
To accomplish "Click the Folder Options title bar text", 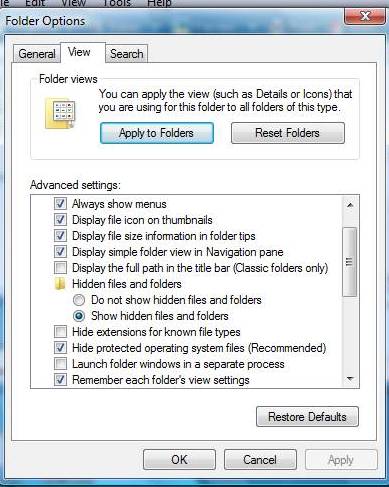I will coord(45,21).
